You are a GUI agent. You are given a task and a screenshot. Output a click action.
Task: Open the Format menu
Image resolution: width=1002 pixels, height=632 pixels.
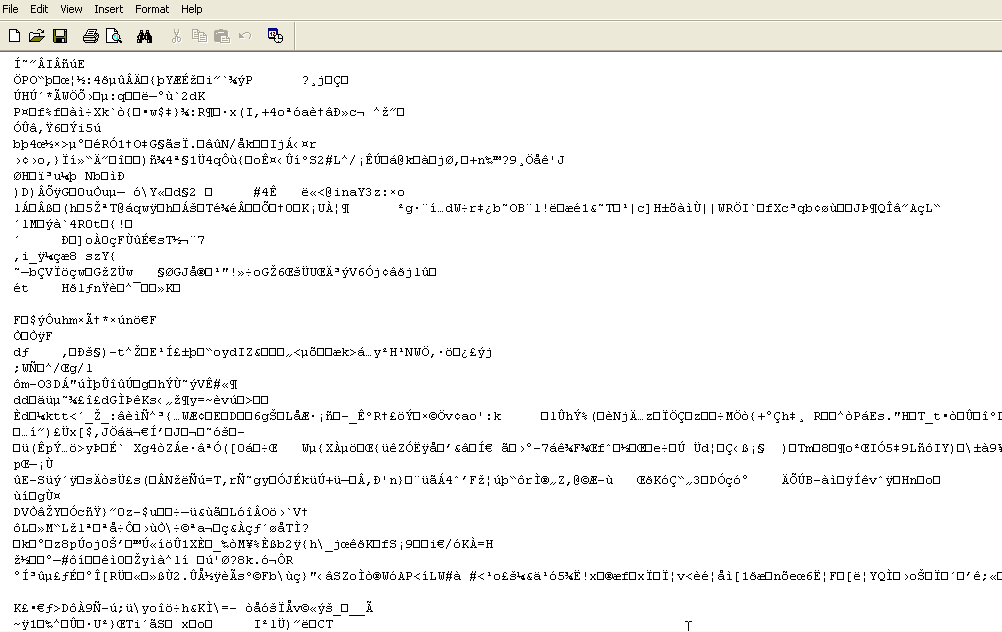coord(152,9)
